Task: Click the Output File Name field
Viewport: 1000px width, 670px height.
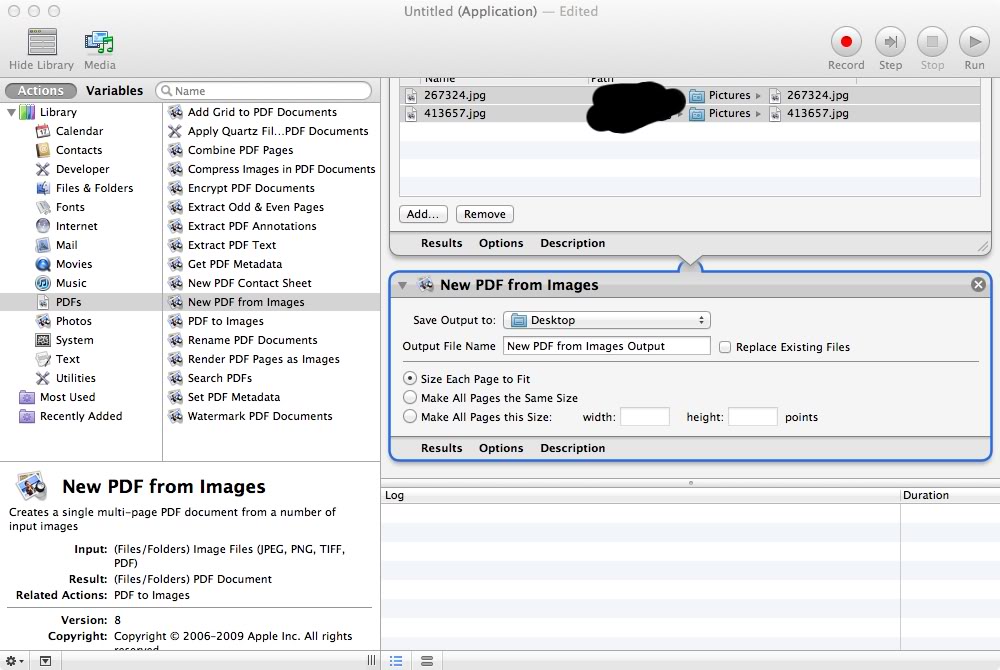Action: coord(607,346)
